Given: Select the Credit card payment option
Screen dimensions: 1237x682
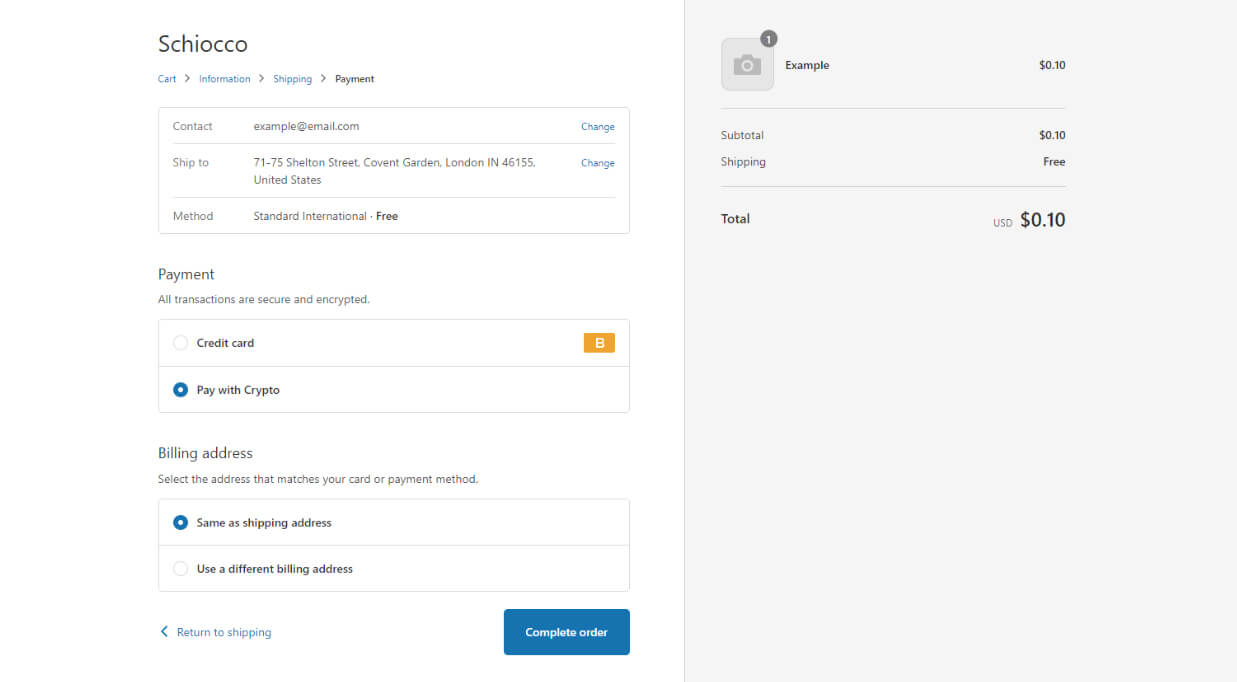Looking at the screenshot, I should coord(181,343).
